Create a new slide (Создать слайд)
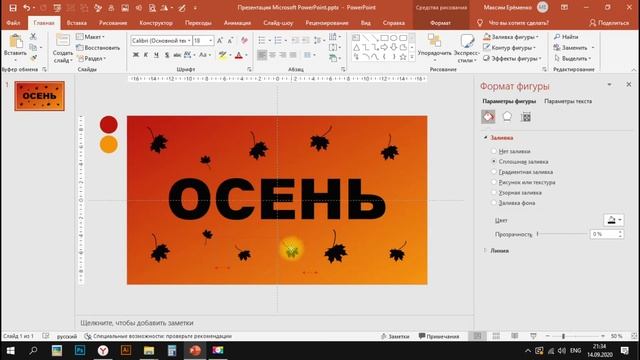Image resolution: width=640 pixels, height=360 pixels. click(x=62, y=49)
